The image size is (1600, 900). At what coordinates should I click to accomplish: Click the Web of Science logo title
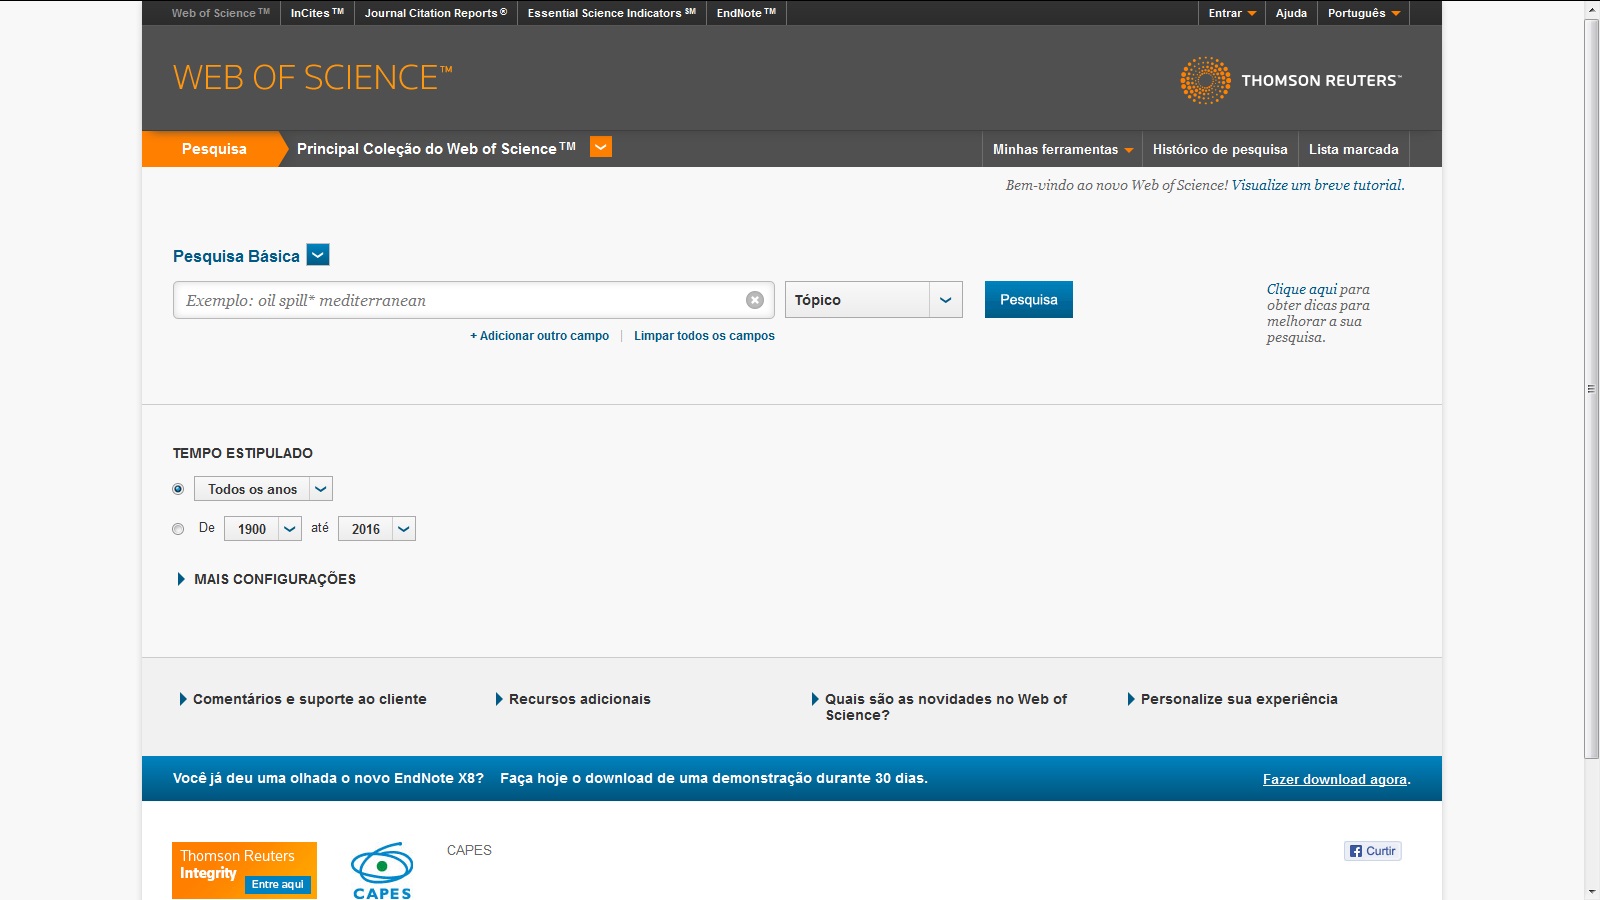point(313,77)
